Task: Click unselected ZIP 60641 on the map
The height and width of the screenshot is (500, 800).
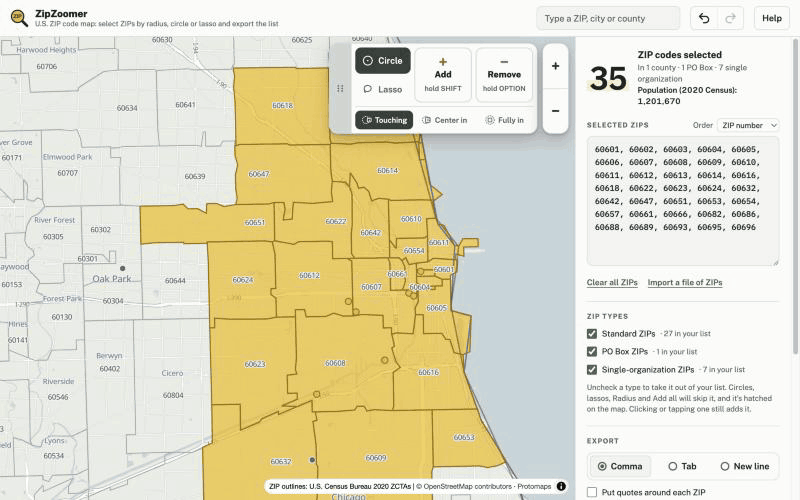Action: 185,105
